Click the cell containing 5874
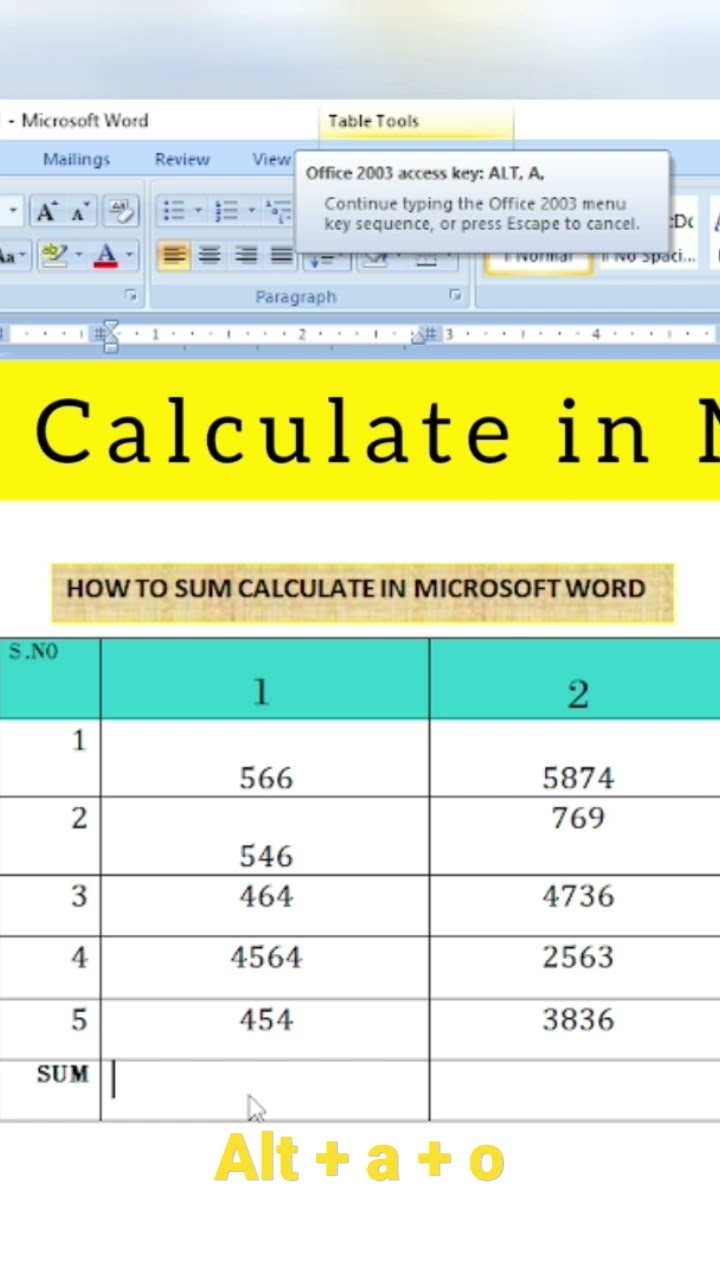This screenshot has height=1280, width=720. 575,758
